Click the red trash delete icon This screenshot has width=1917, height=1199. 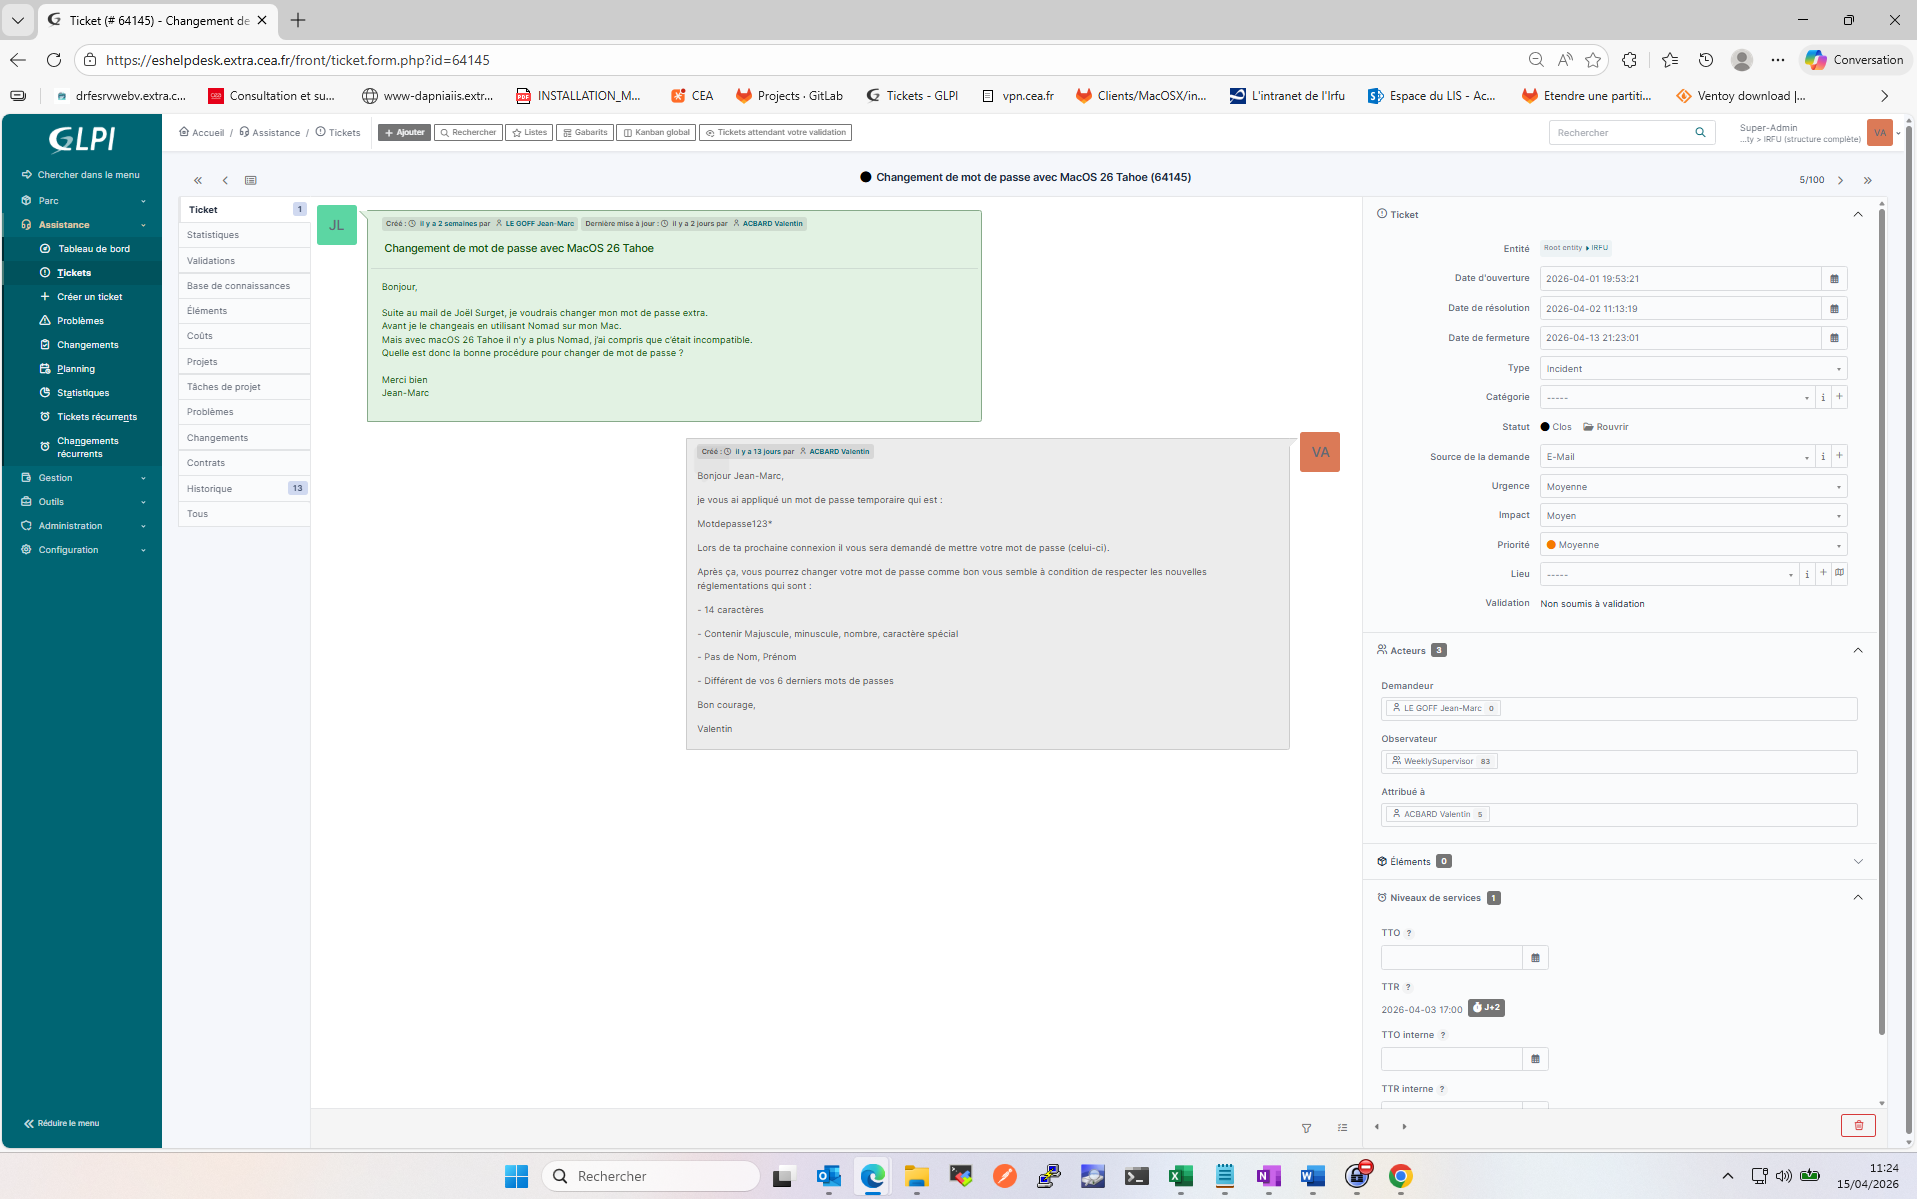pos(1858,1125)
